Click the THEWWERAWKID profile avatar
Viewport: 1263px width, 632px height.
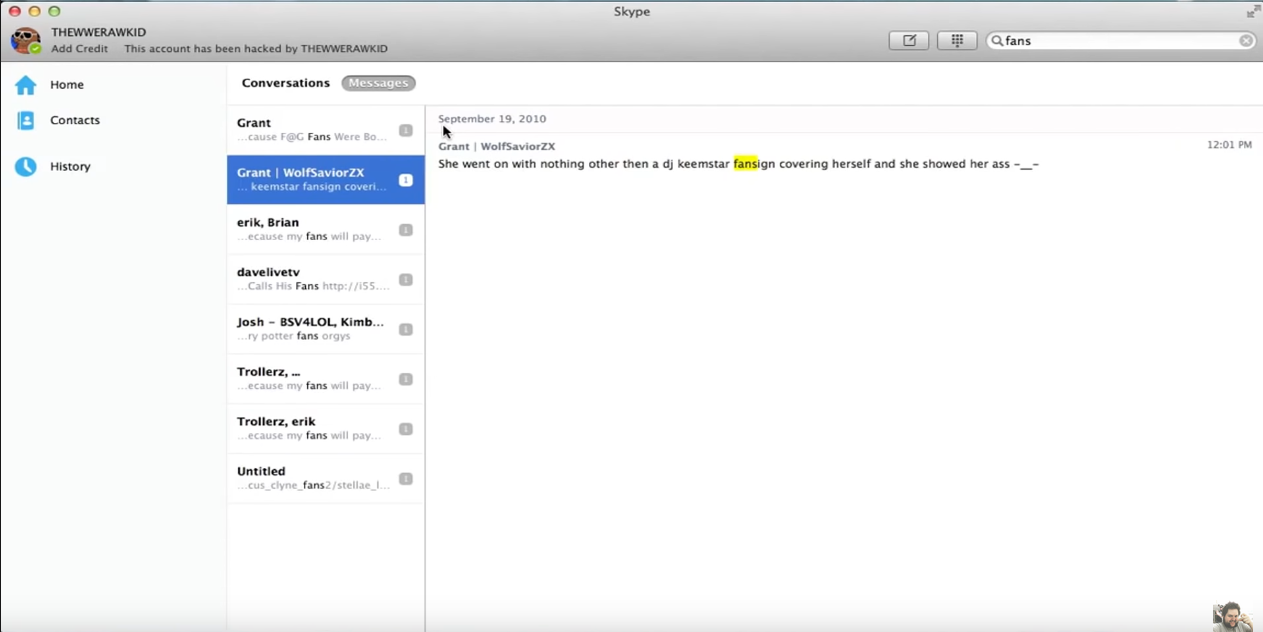pyautogui.click(x=25, y=40)
